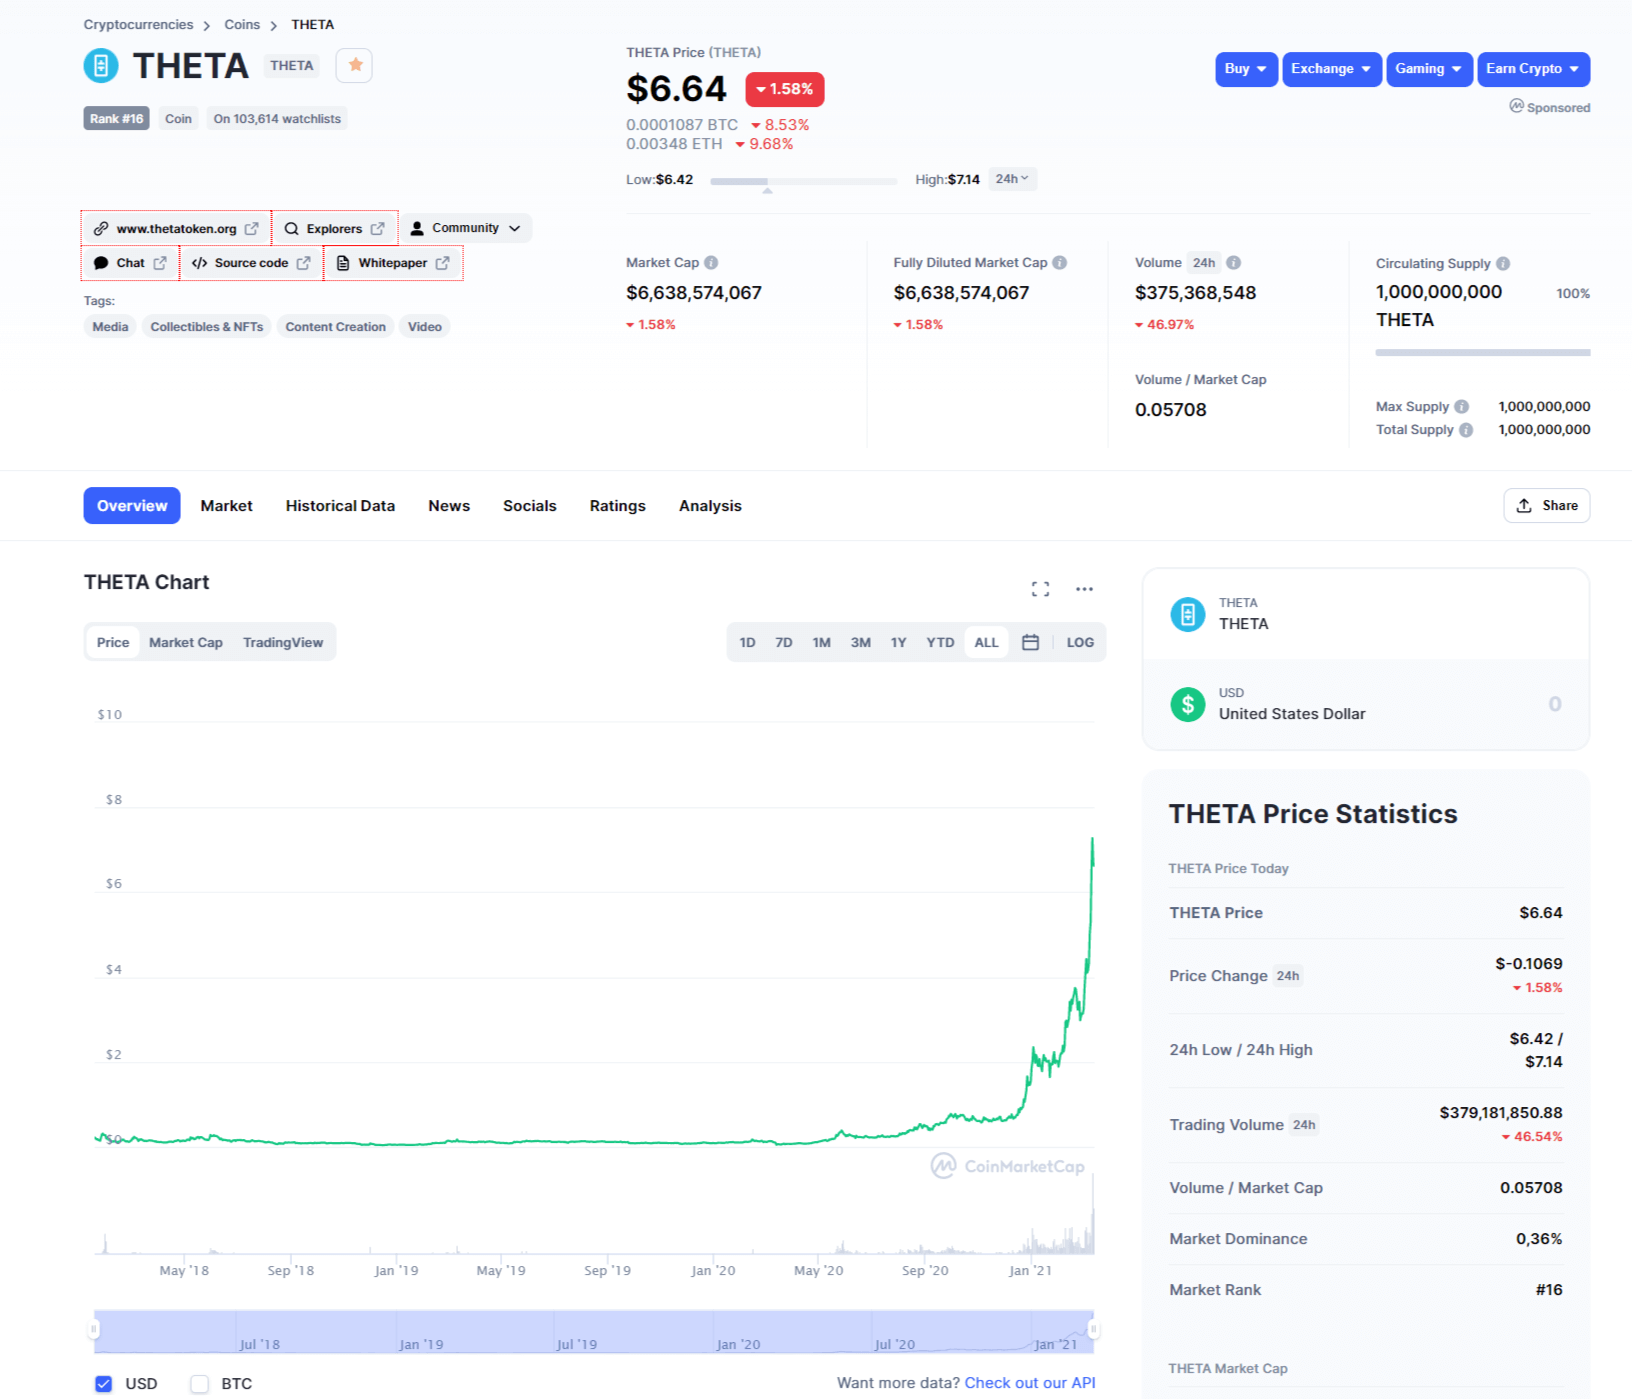Open the Chat link
This screenshot has width=1632, height=1399.
[x=130, y=263]
